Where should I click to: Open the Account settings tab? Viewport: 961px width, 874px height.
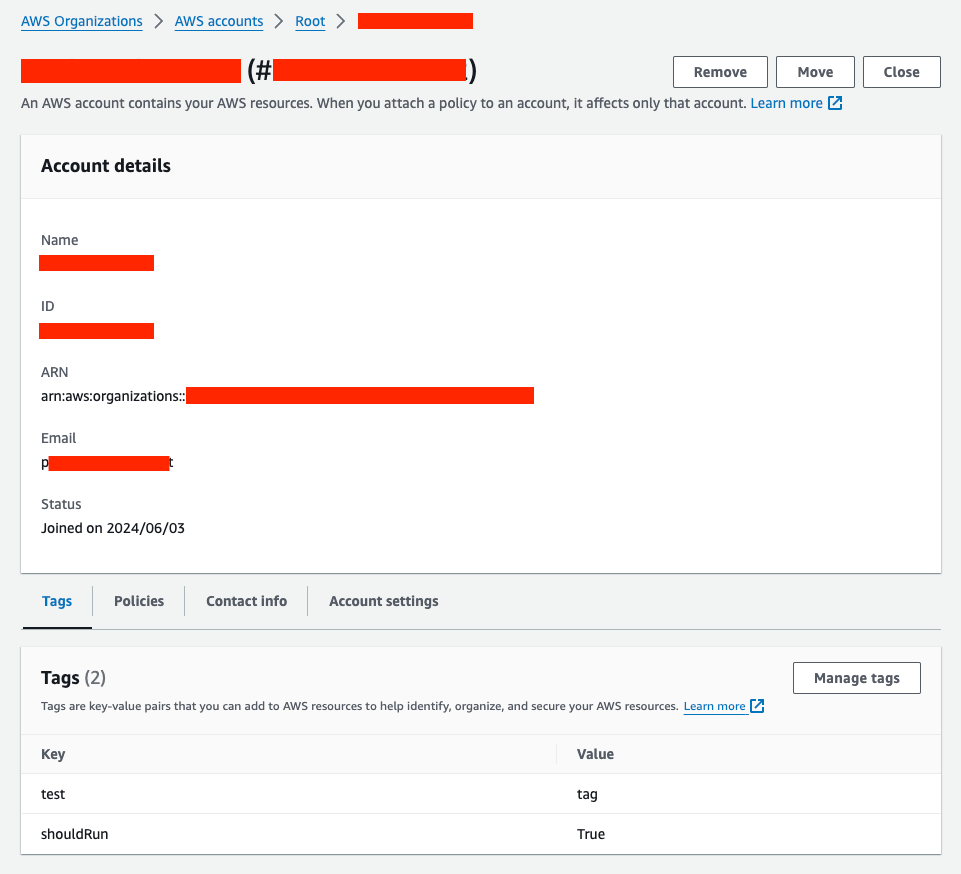click(x=384, y=601)
